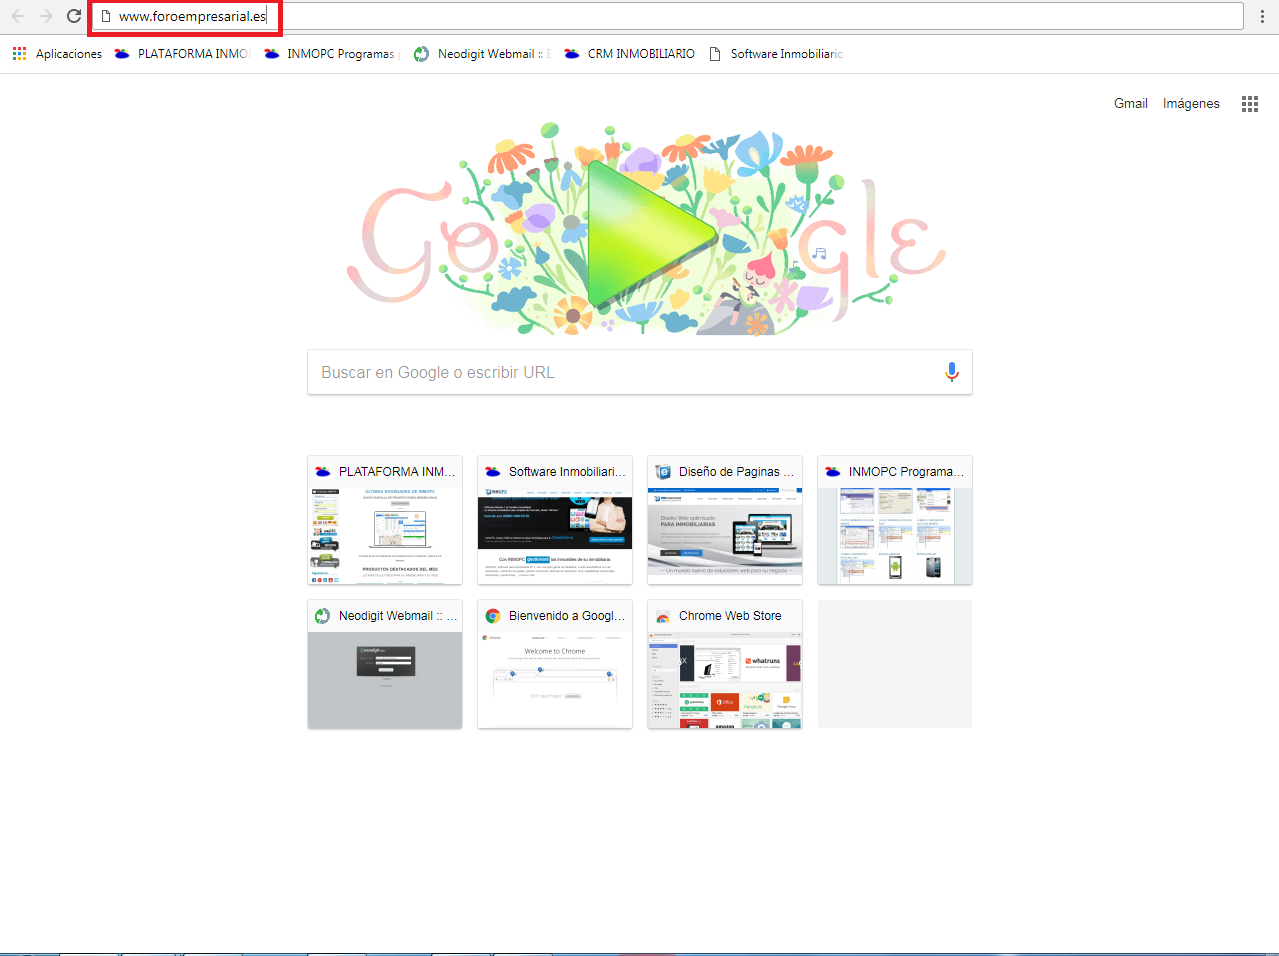The image size is (1279, 956).
Task: Open the INMOPC Programas bookmark
Action: tap(331, 54)
